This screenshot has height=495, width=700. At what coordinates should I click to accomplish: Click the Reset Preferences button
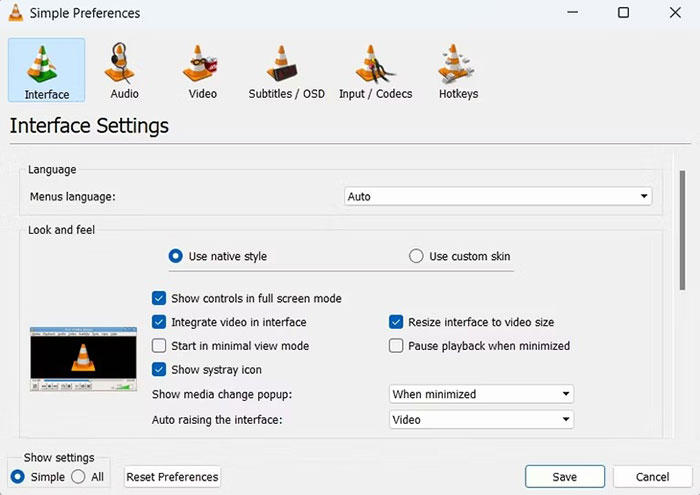172,477
